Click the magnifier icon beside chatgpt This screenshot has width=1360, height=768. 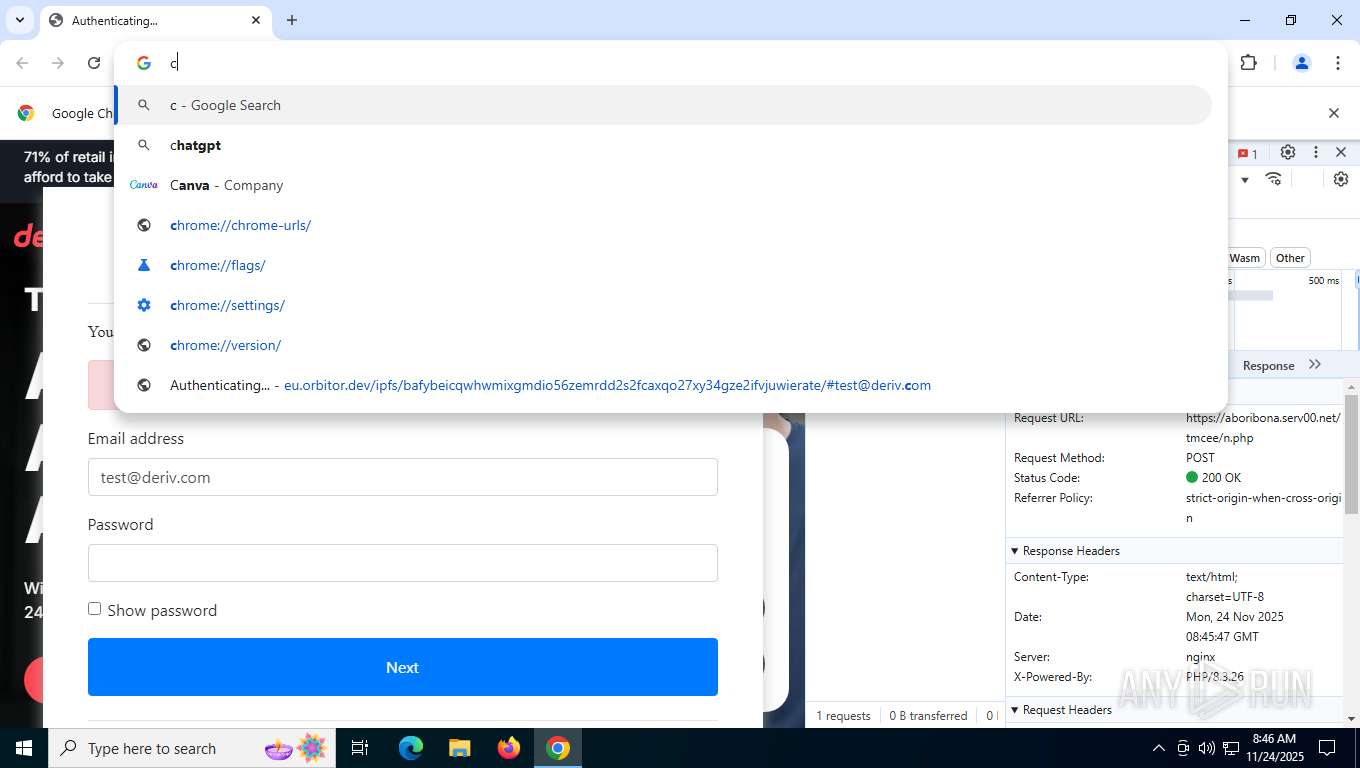(144, 145)
